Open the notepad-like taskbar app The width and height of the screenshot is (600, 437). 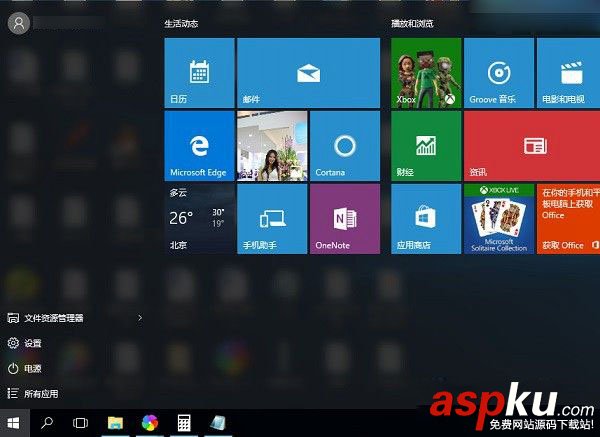click(x=218, y=423)
